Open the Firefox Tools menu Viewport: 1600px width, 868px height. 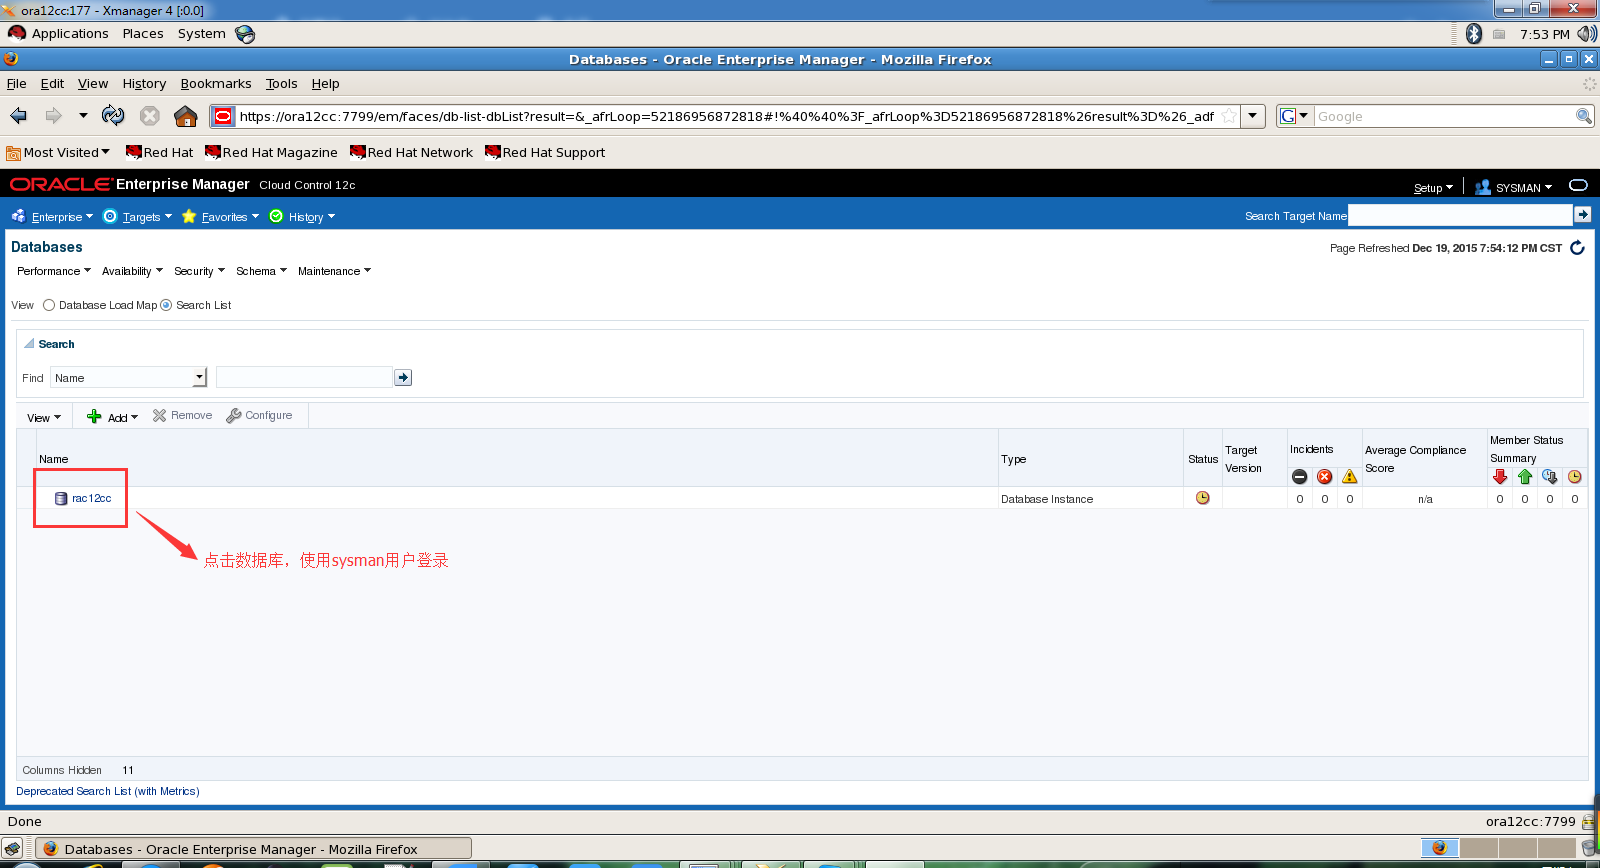[x=282, y=84]
